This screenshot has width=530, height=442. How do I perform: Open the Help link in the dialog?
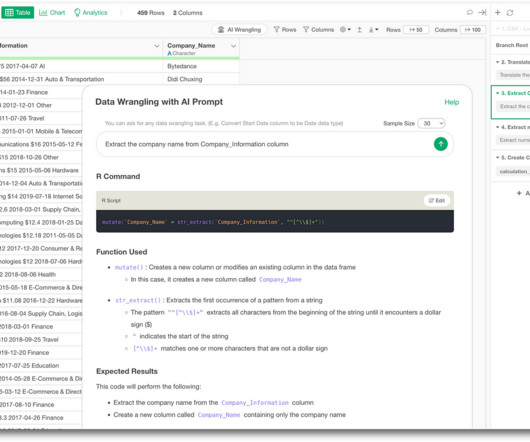[x=452, y=102]
